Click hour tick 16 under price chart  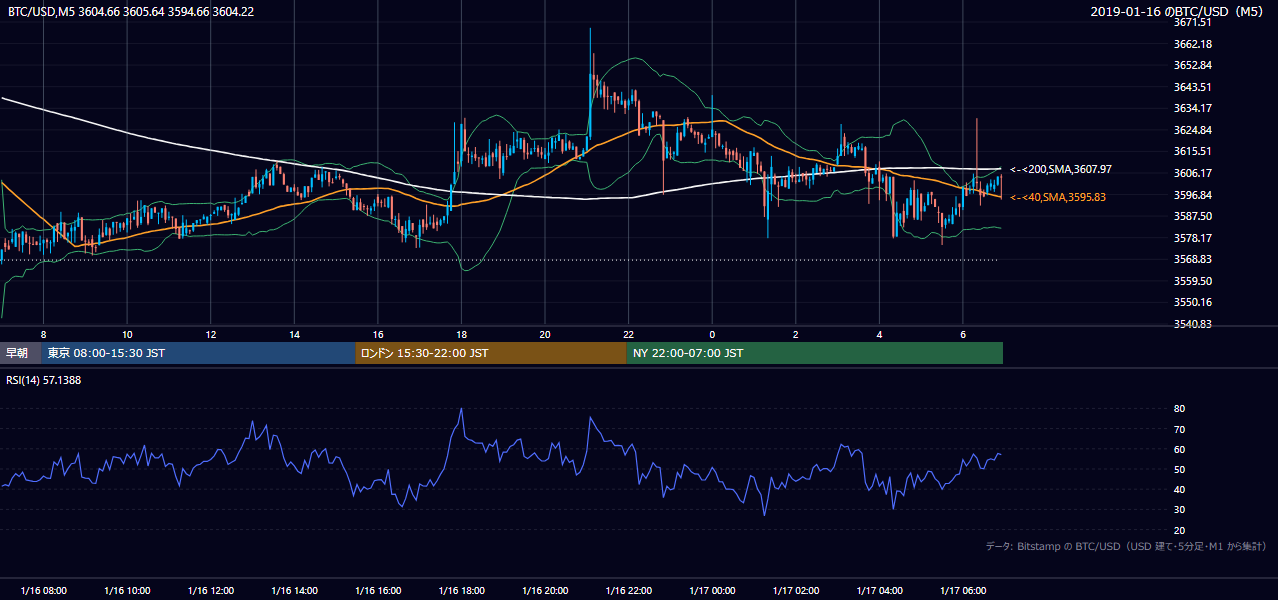(378, 334)
